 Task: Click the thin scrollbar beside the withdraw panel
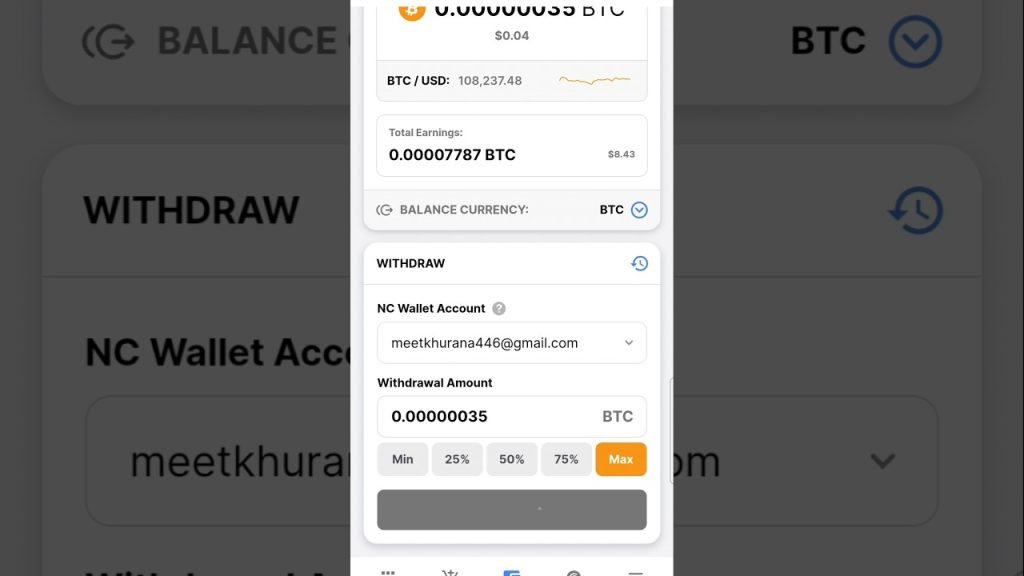point(671,430)
